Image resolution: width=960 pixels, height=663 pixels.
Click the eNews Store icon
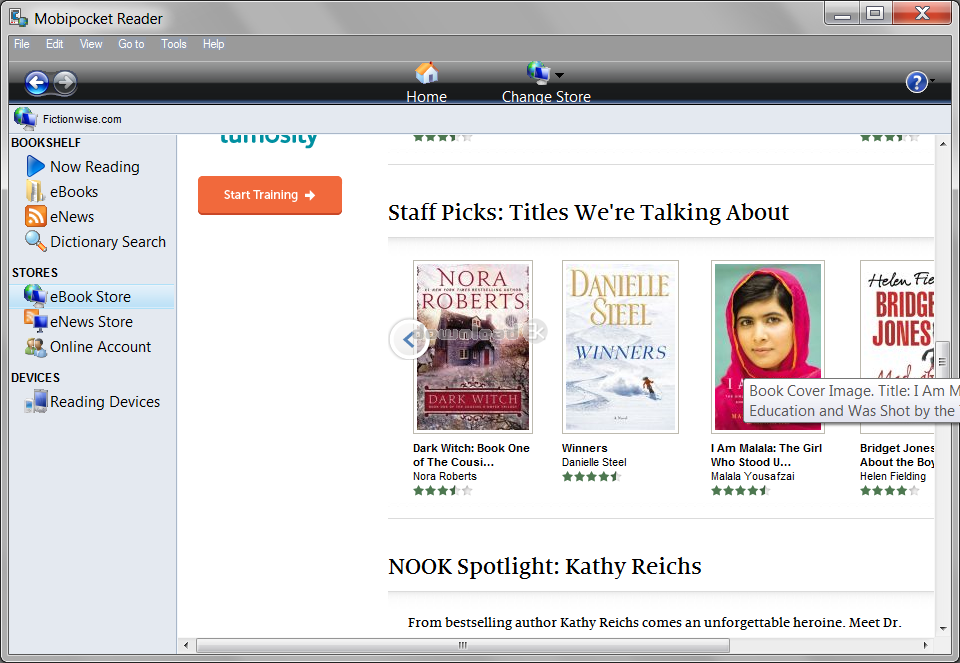[x=36, y=321]
